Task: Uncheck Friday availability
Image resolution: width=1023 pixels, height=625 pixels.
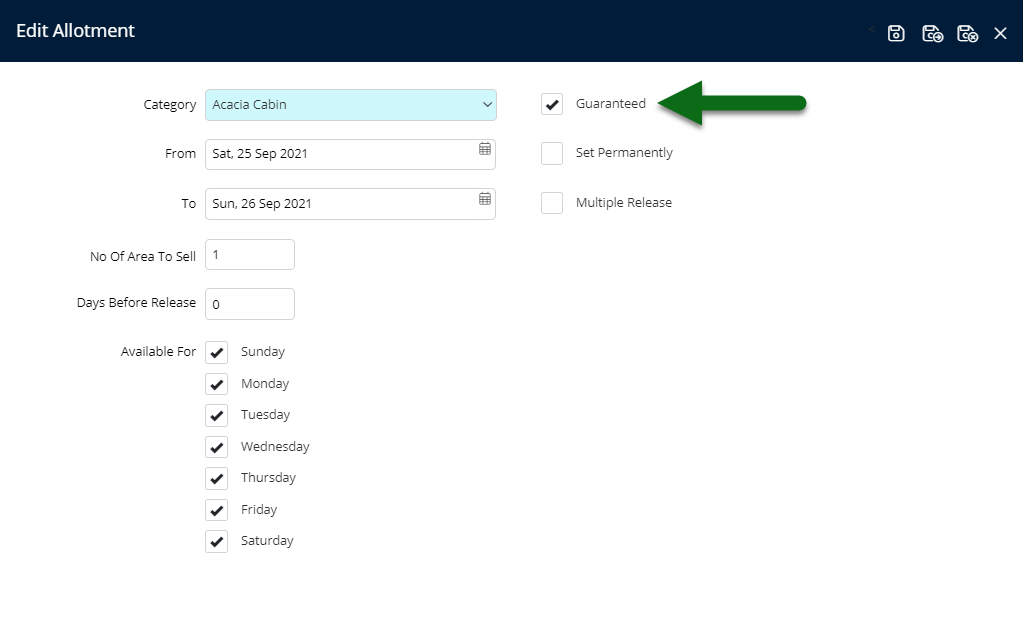Action: (217, 510)
